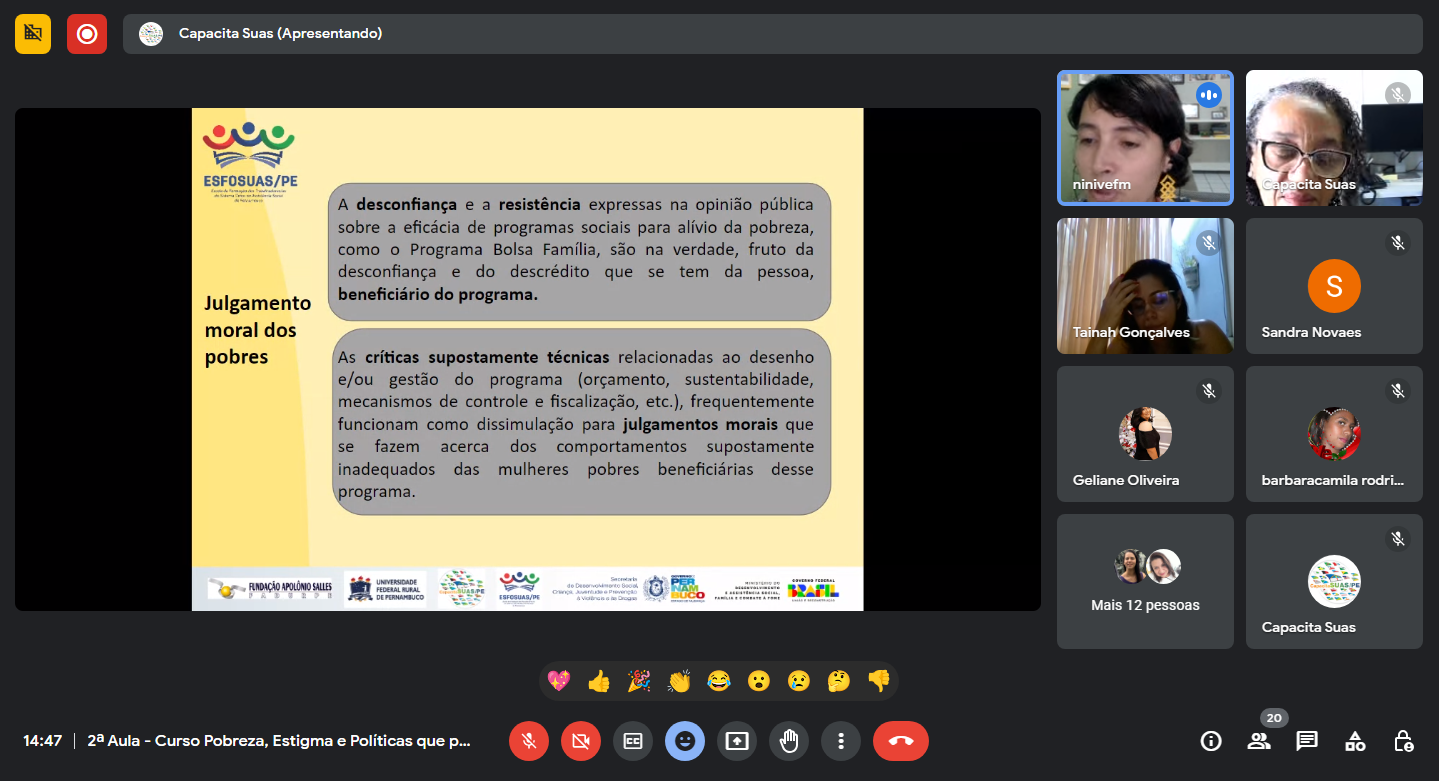This screenshot has width=1439, height=781.
Task: Open the chat messages panel
Action: (x=1306, y=741)
